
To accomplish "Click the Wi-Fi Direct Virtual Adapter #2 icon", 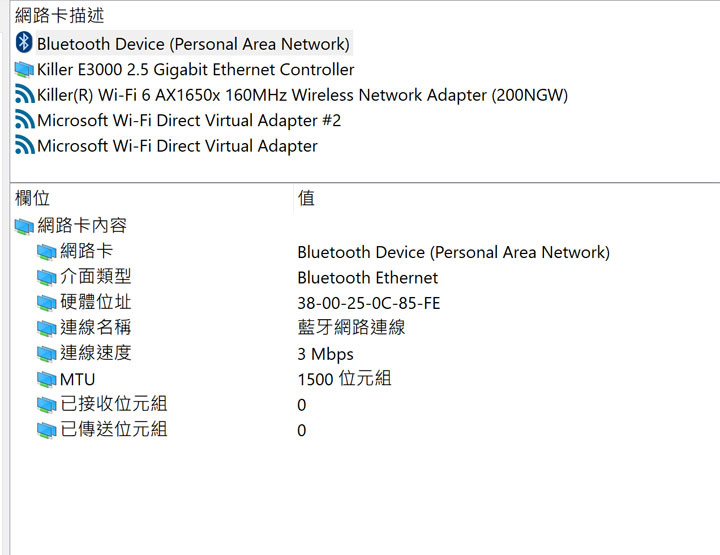I will (24, 120).
